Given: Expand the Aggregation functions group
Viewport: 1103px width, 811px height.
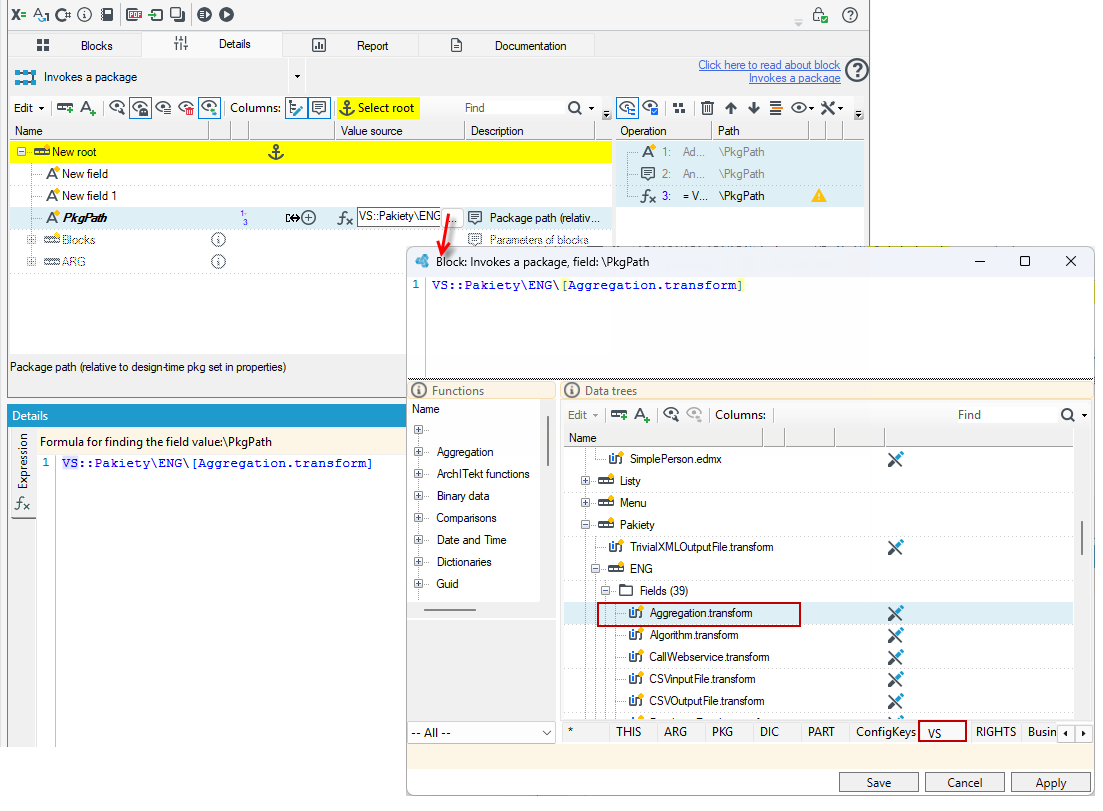Looking at the screenshot, I should [x=419, y=452].
